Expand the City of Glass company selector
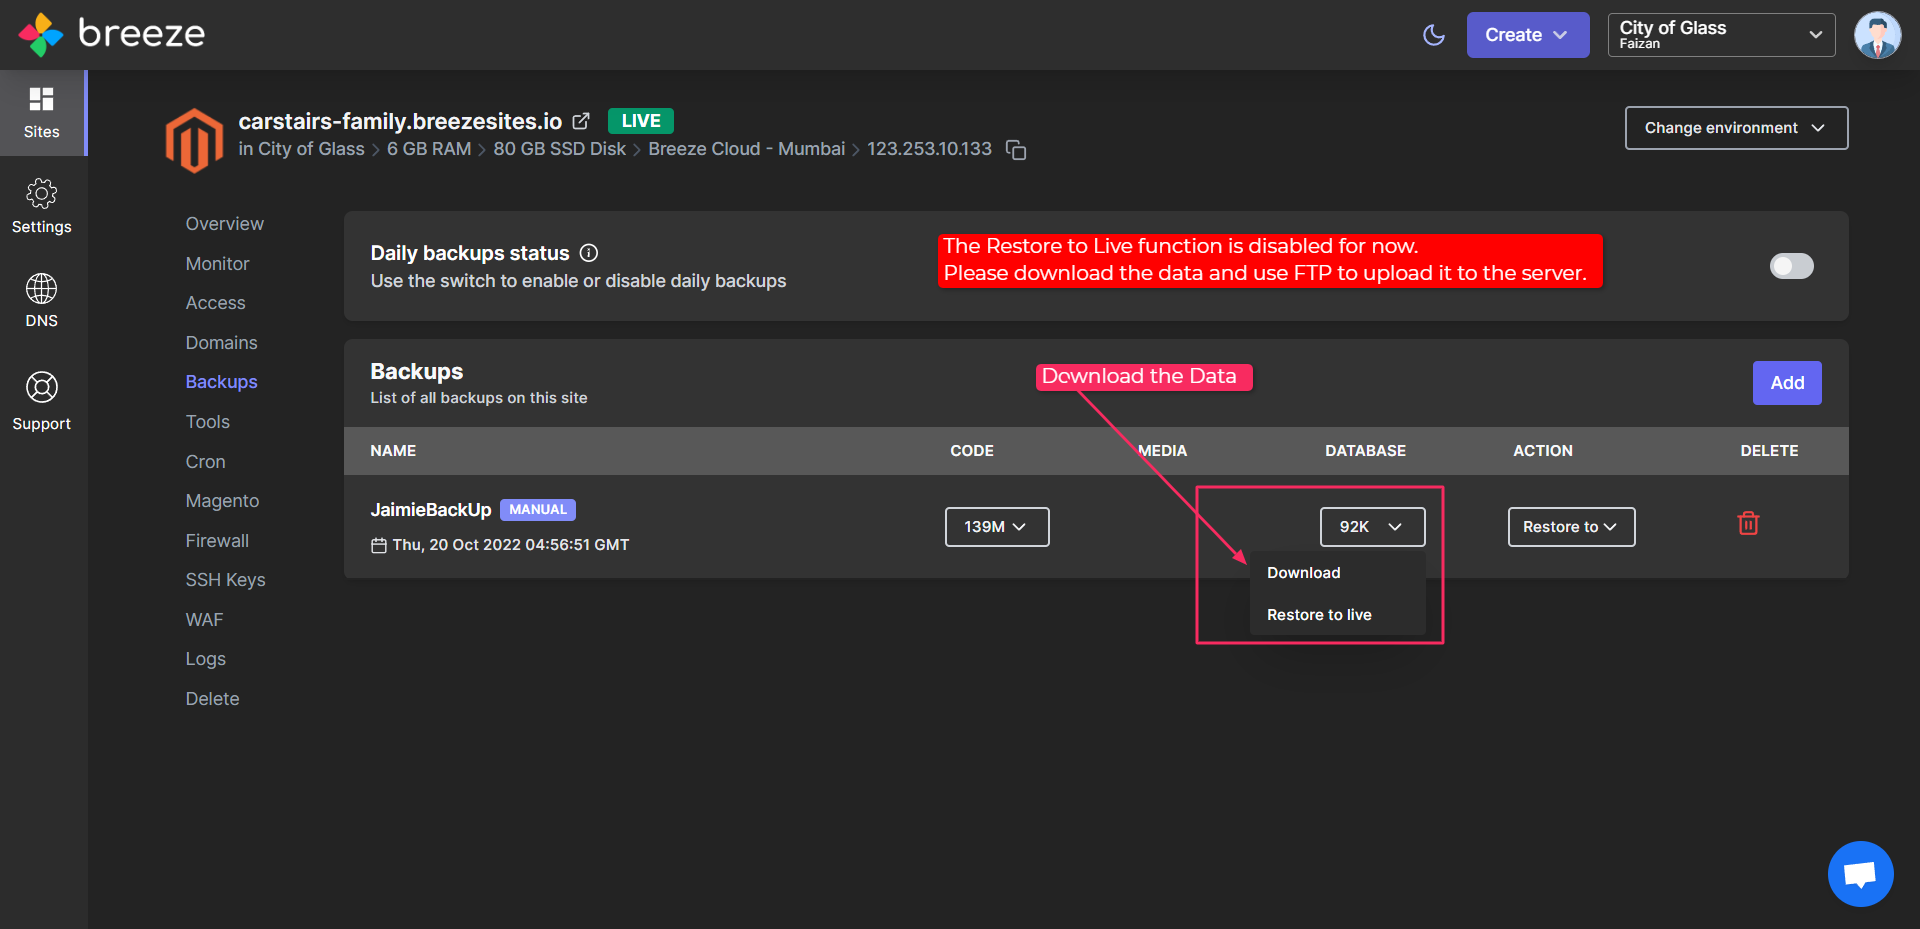The height and width of the screenshot is (929, 1920). pos(1721,35)
